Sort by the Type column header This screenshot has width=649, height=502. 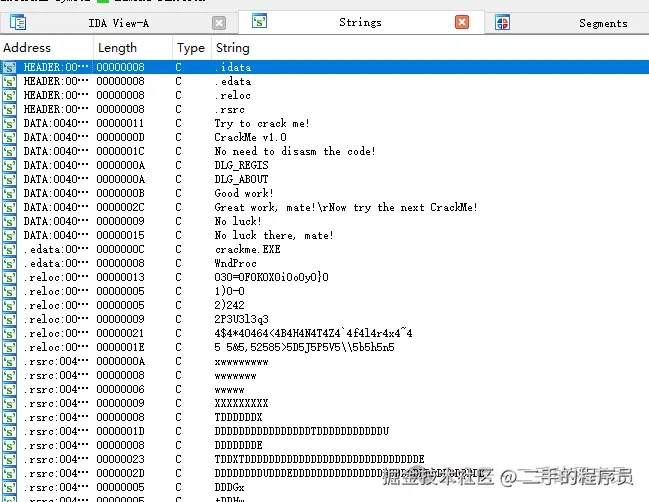point(191,48)
